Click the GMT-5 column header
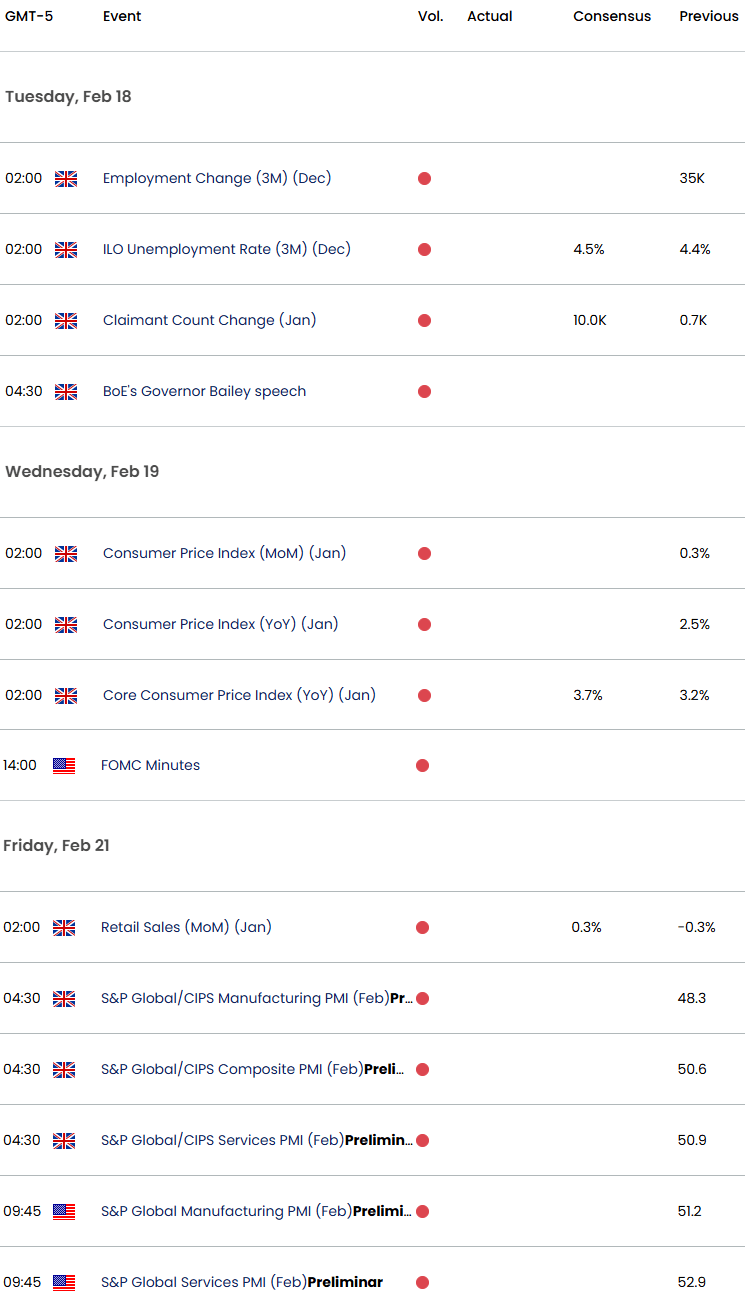 coord(28,16)
